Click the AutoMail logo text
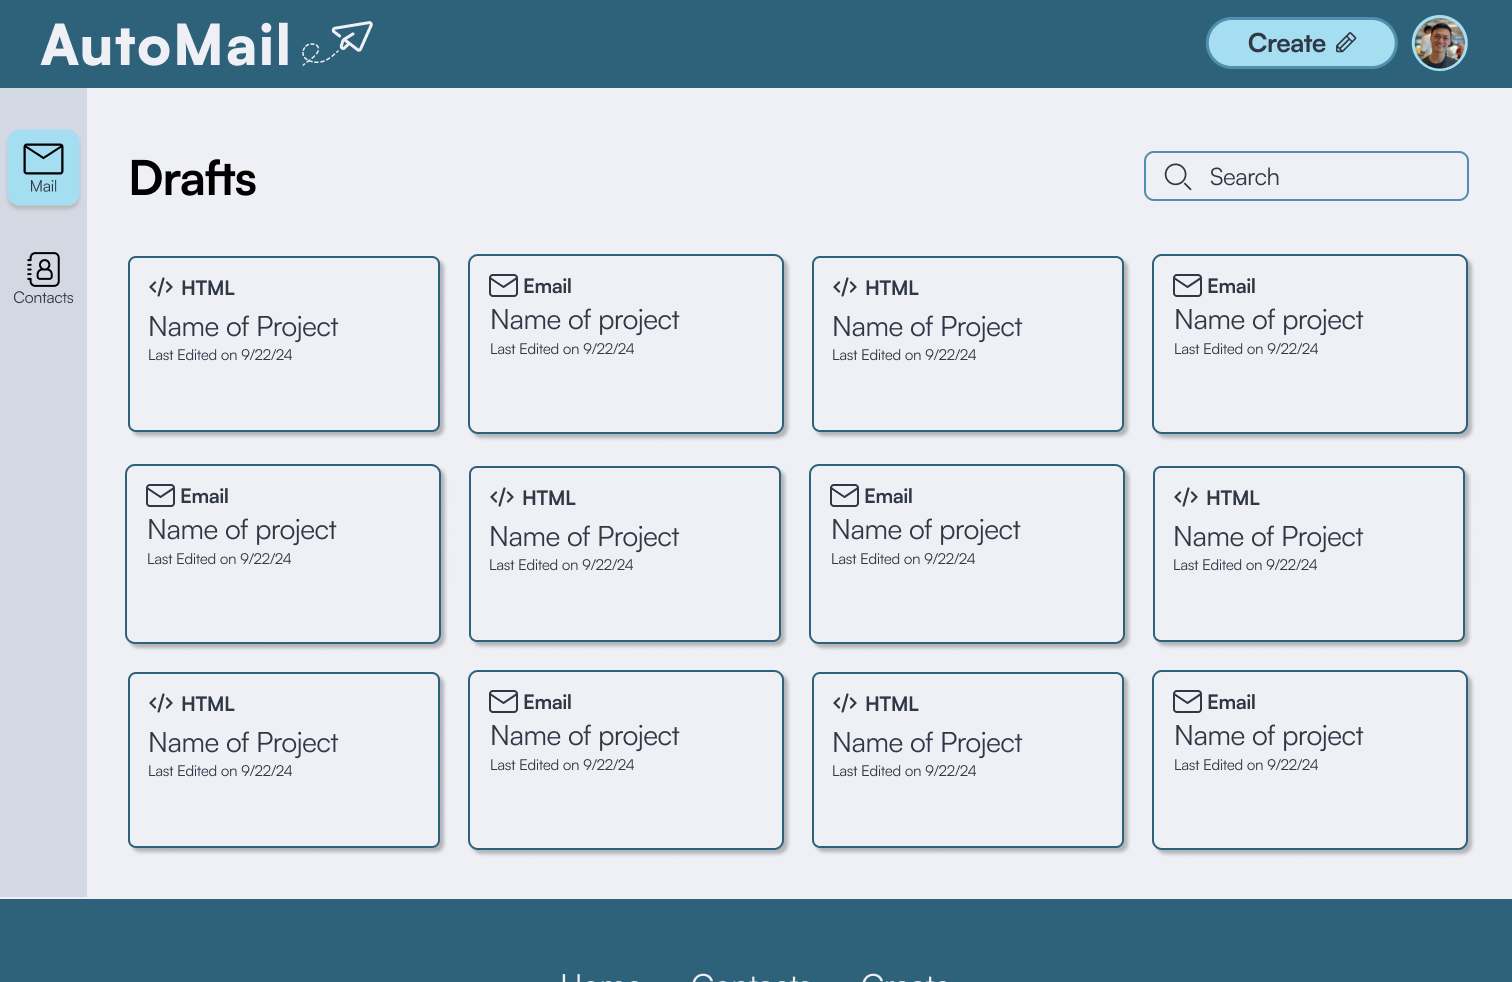 (x=166, y=46)
